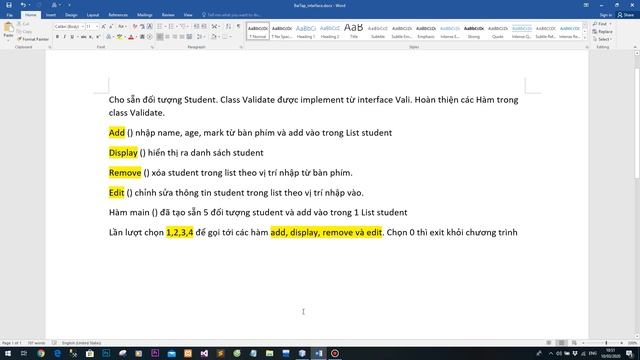This screenshot has height=360, width=640.
Task: Open the Font dialog launcher
Action: (152, 47)
